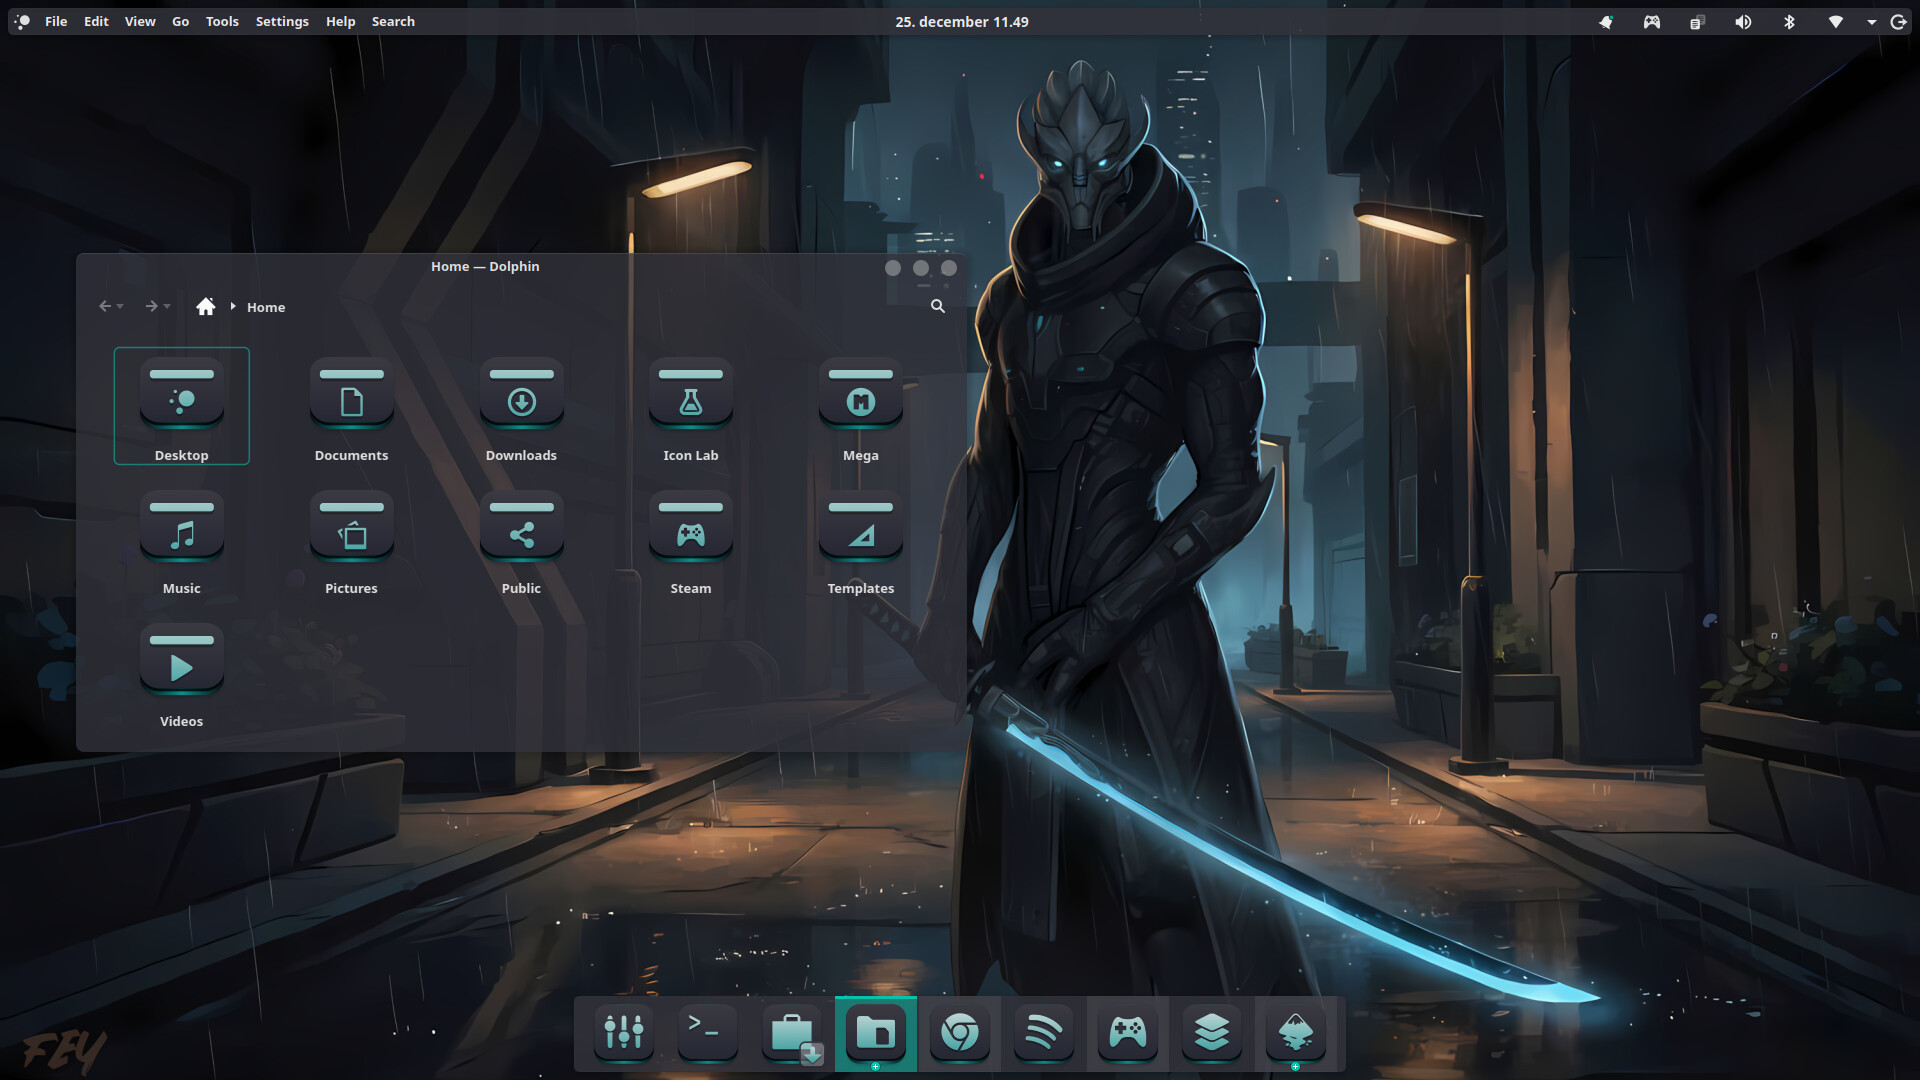Toggle Bluetooth from the system tray
1920x1080 pixels.
click(x=1789, y=22)
